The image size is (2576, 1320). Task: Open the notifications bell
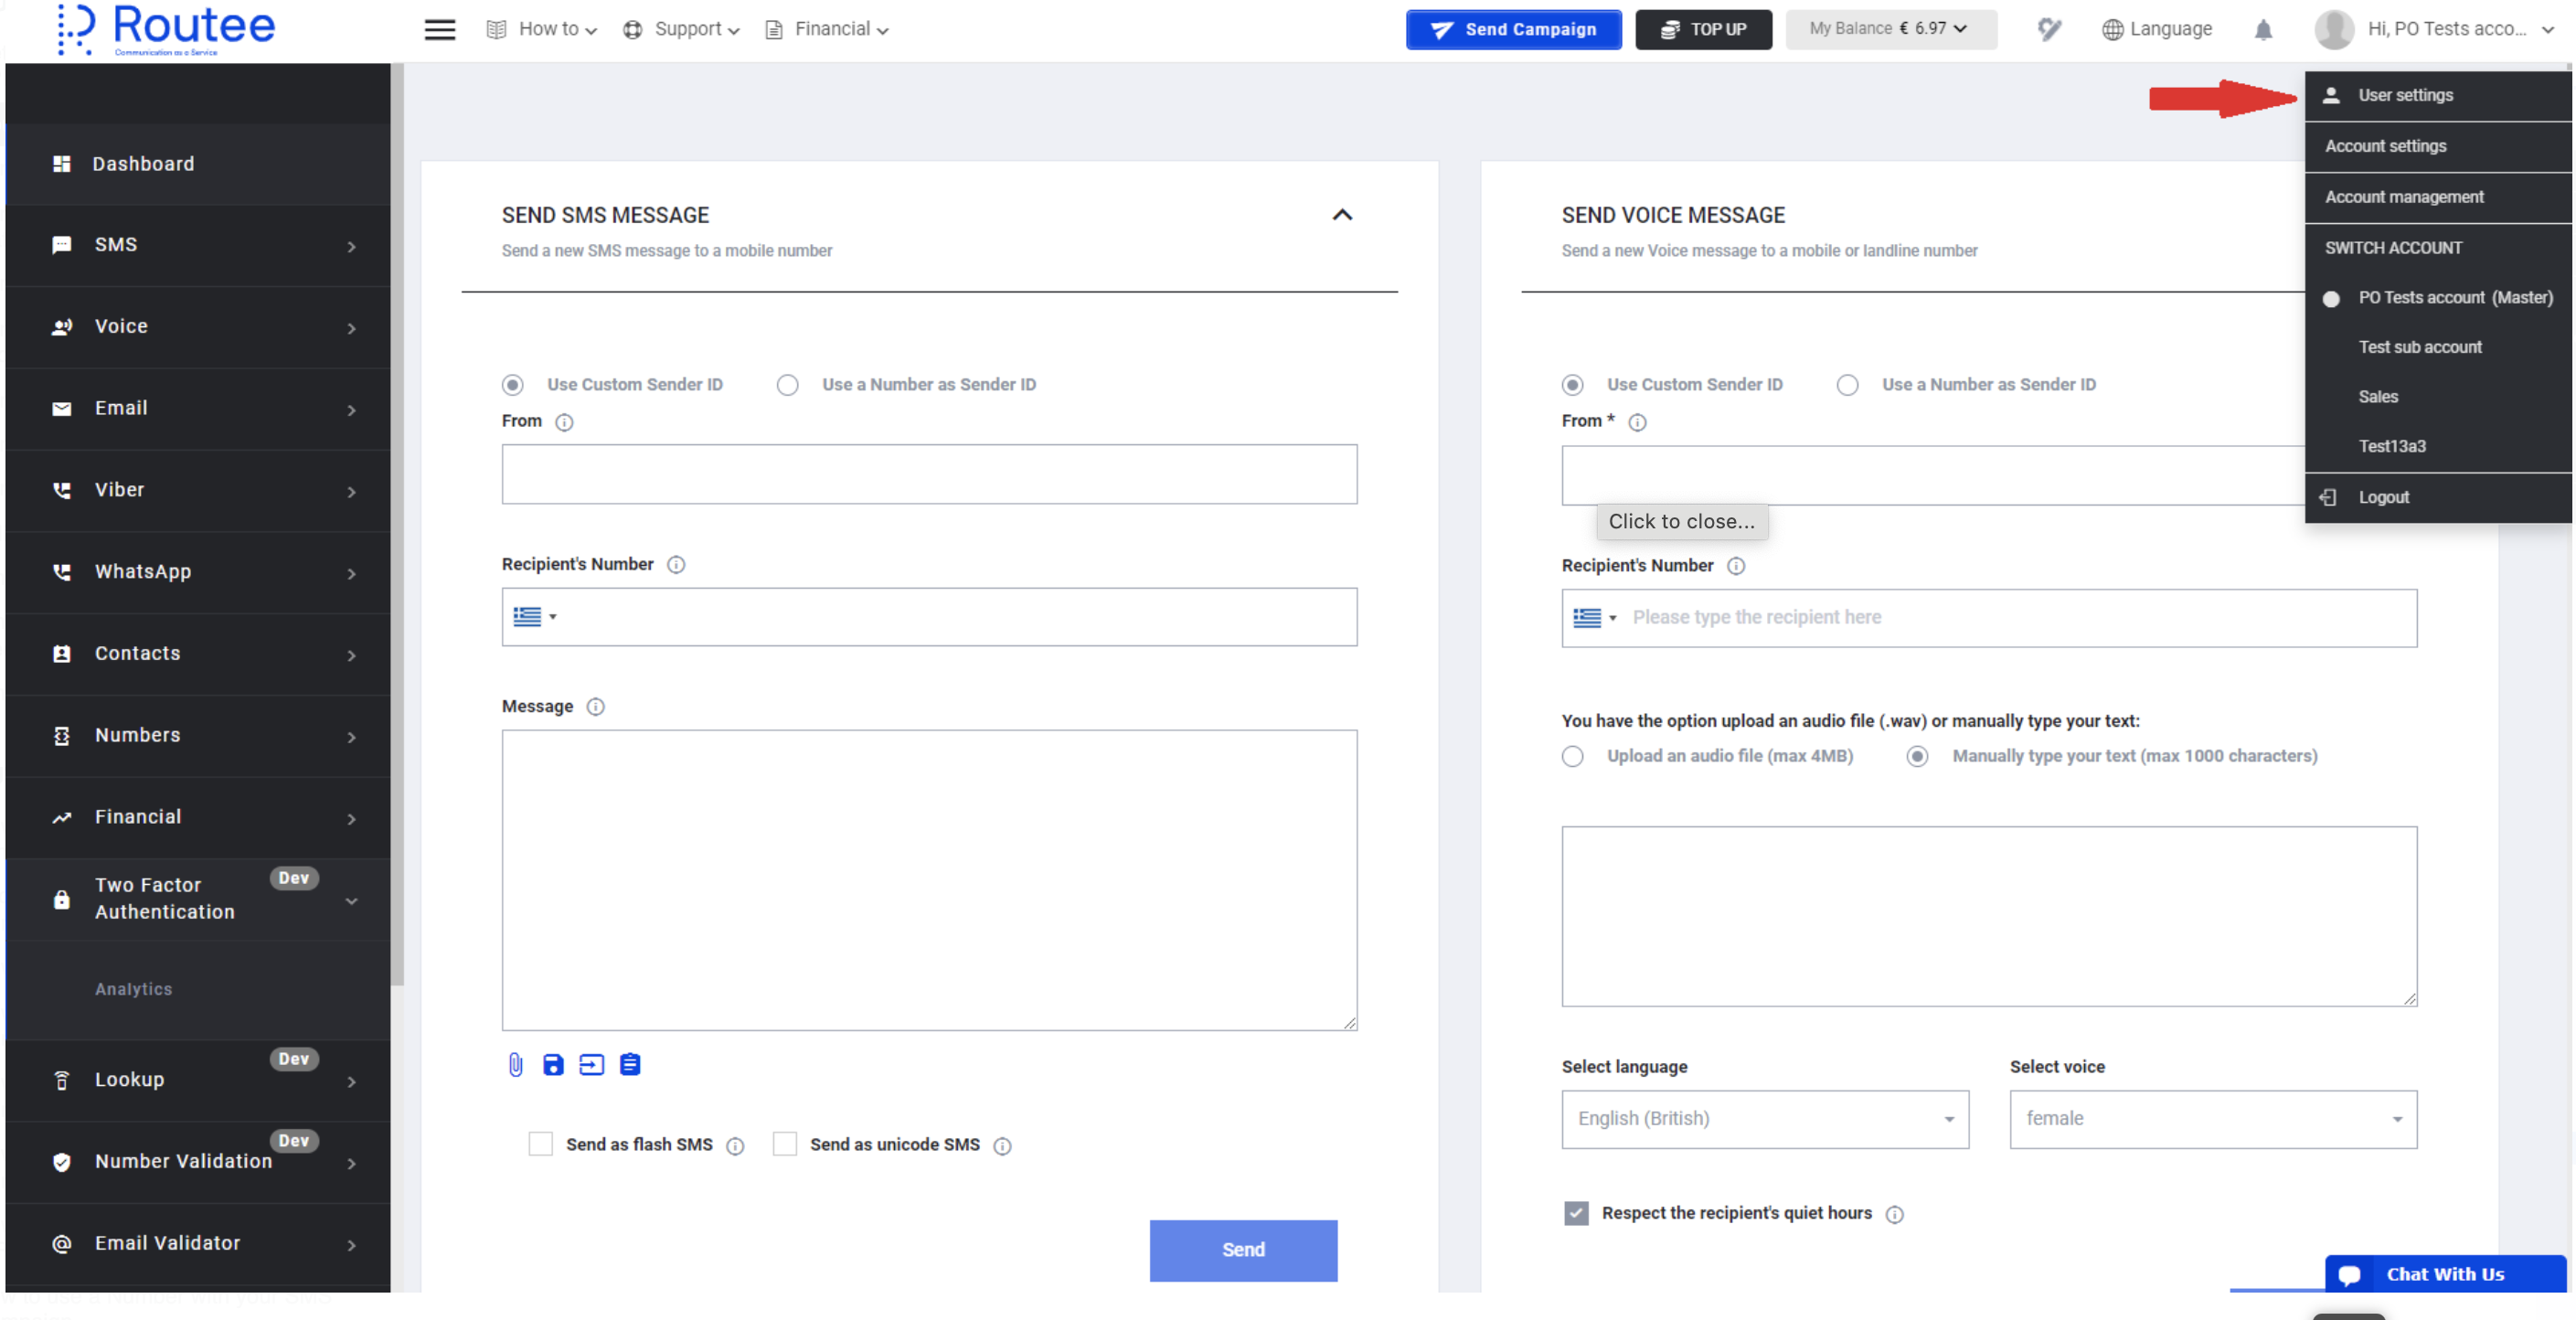[x=2263, y=30]
